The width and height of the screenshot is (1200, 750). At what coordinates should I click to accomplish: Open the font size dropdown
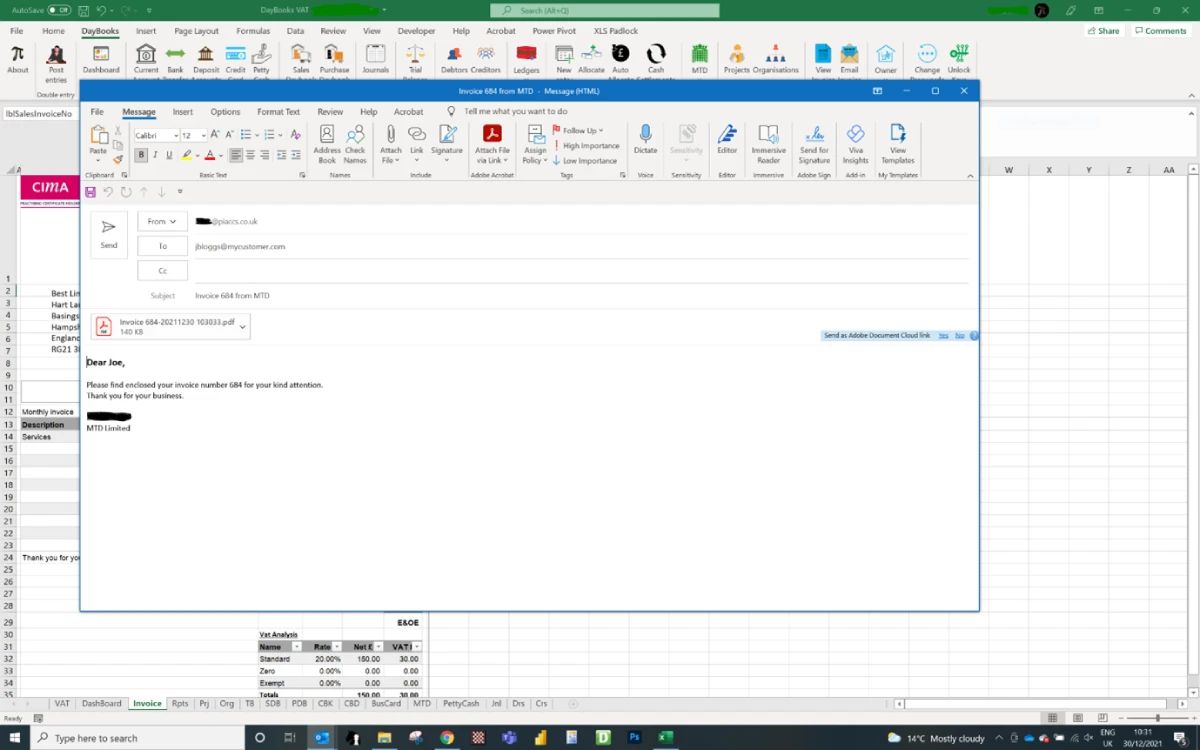(203, 135)
